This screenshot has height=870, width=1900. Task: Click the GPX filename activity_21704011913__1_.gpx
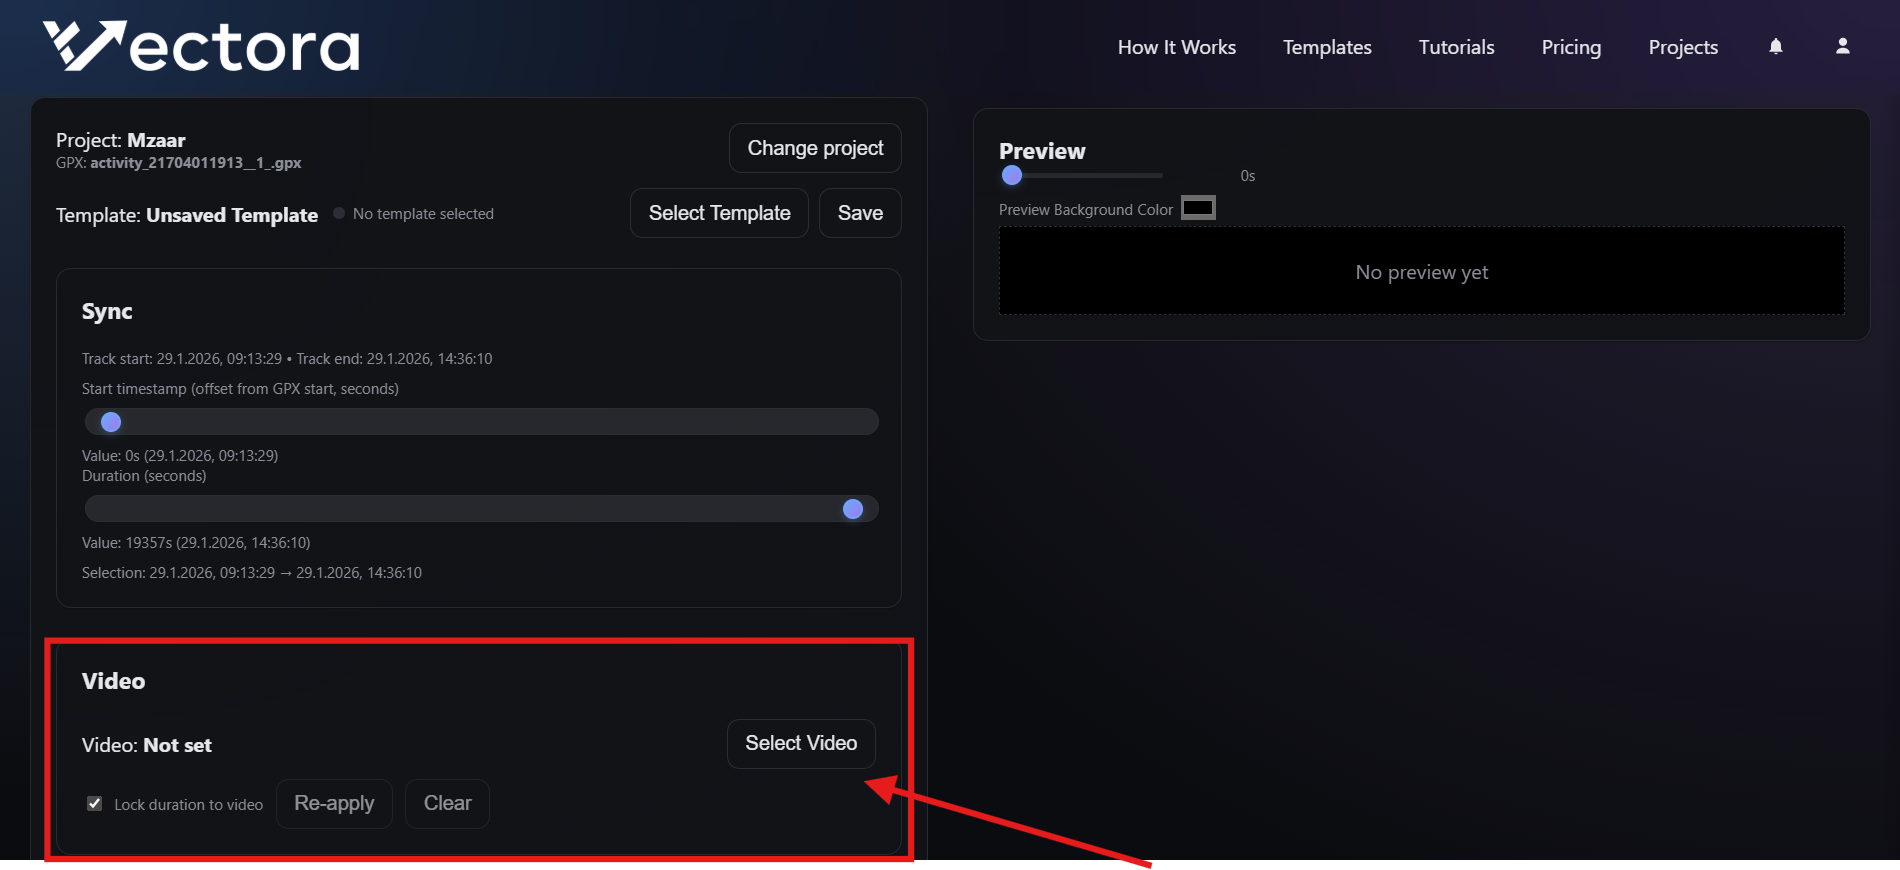coord(195,163)
